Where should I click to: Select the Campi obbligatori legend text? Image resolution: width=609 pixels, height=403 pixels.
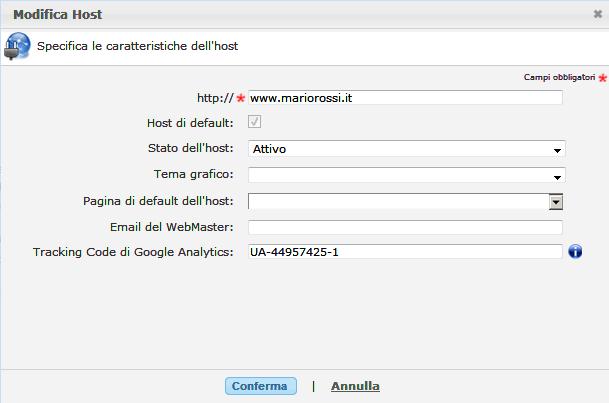(559, 78)
